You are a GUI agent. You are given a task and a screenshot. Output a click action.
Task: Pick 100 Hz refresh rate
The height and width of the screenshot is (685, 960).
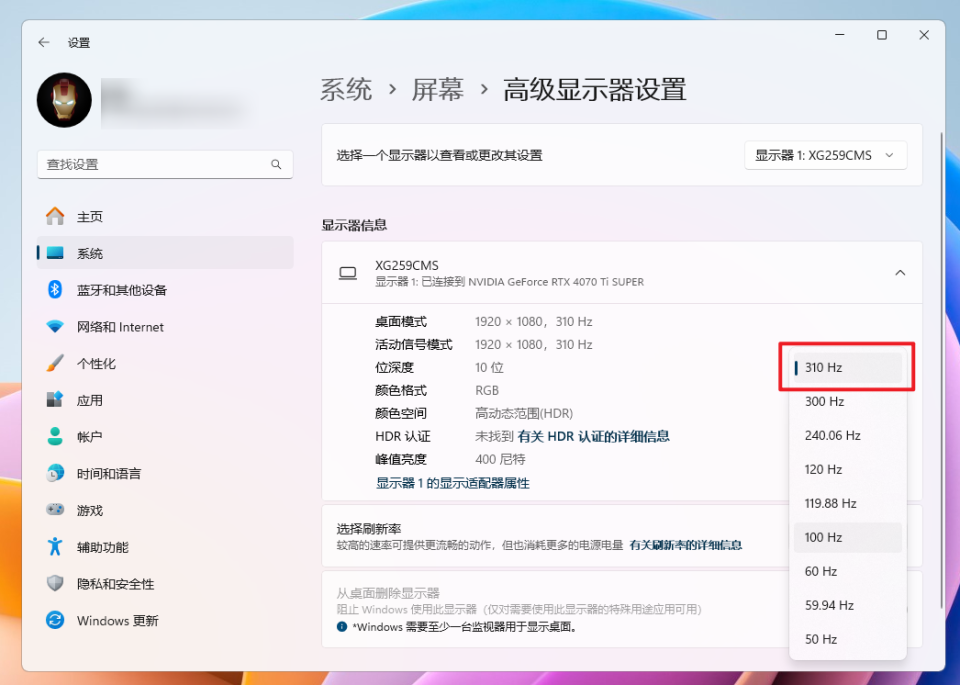pos(847,537)
